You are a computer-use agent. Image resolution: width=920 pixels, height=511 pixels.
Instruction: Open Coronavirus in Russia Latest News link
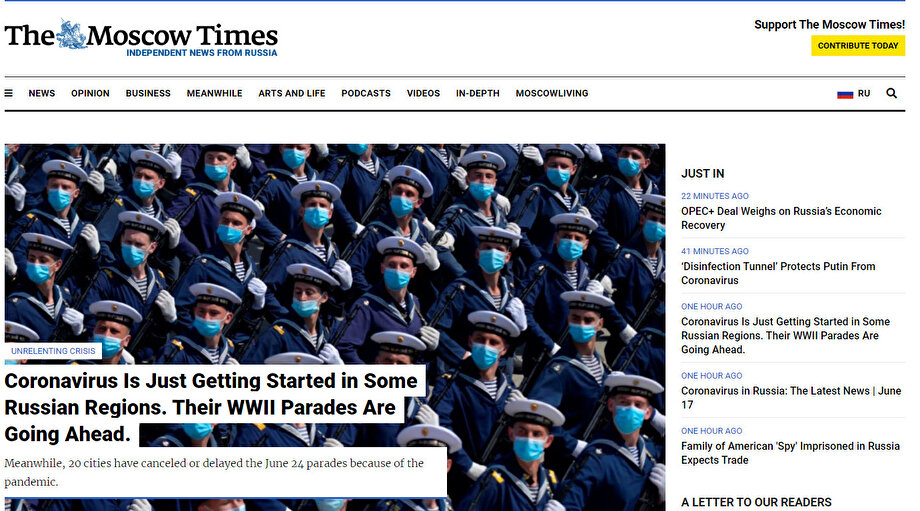[x=790, y=397]
